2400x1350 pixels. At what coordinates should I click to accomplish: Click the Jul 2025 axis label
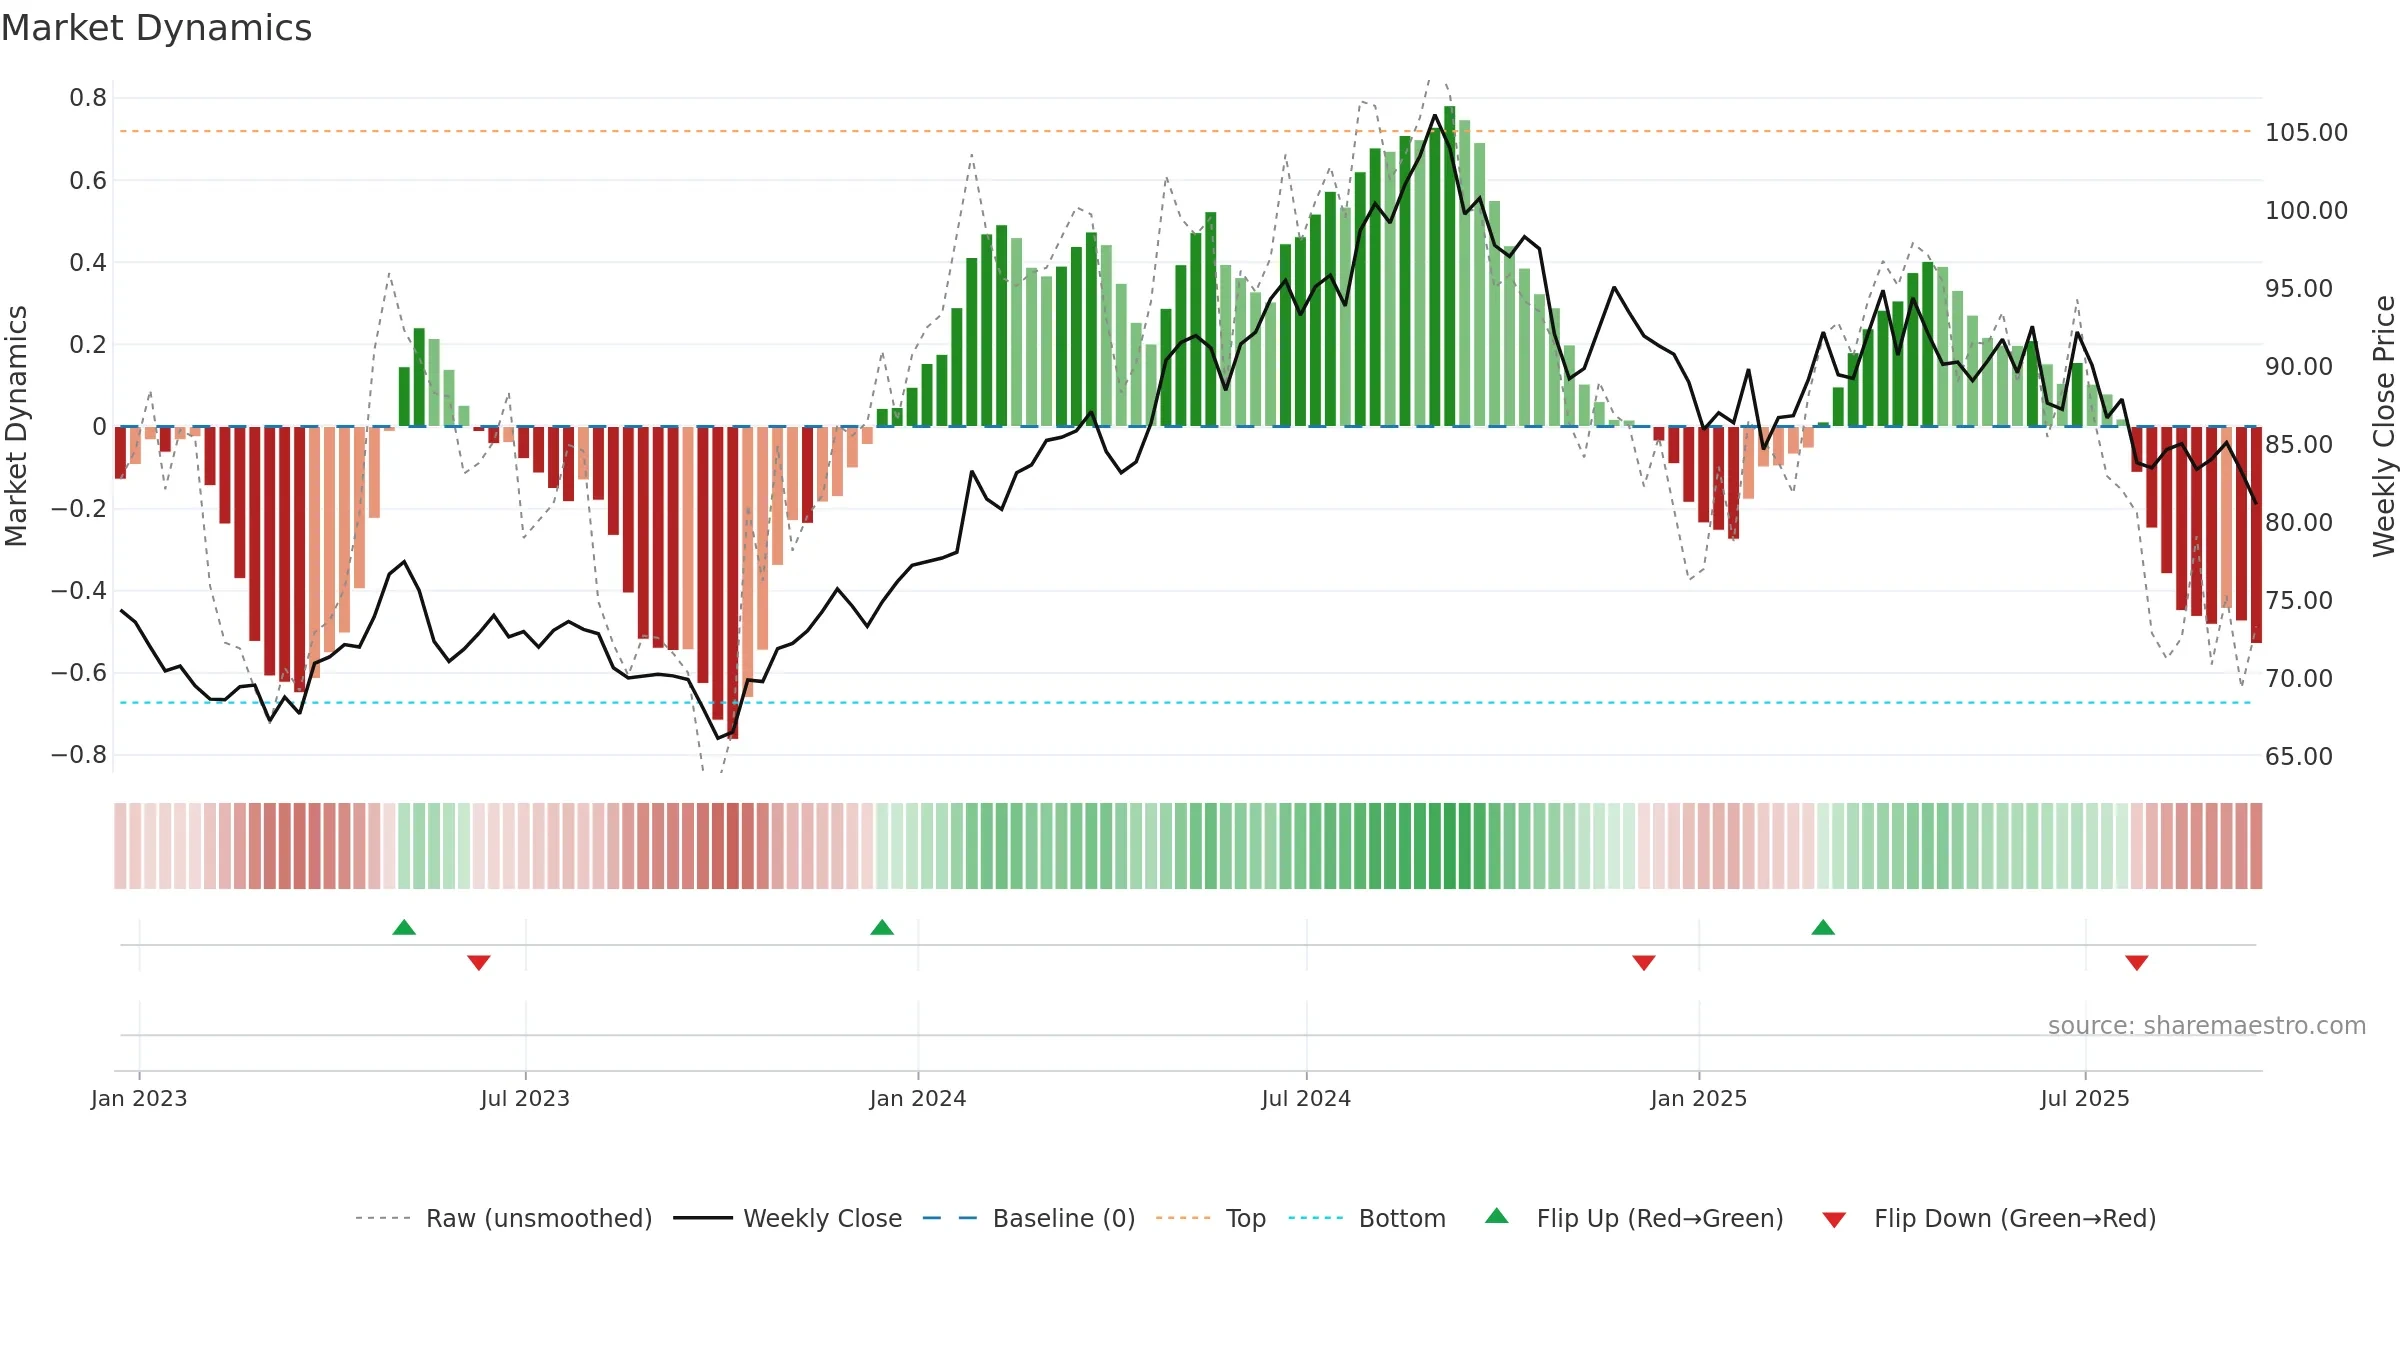pos(2085,1098)
